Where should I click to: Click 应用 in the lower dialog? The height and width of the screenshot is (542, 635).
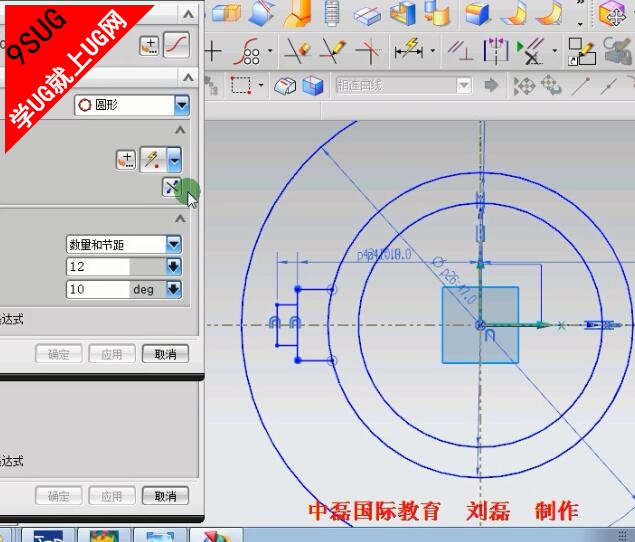(112, 495)
